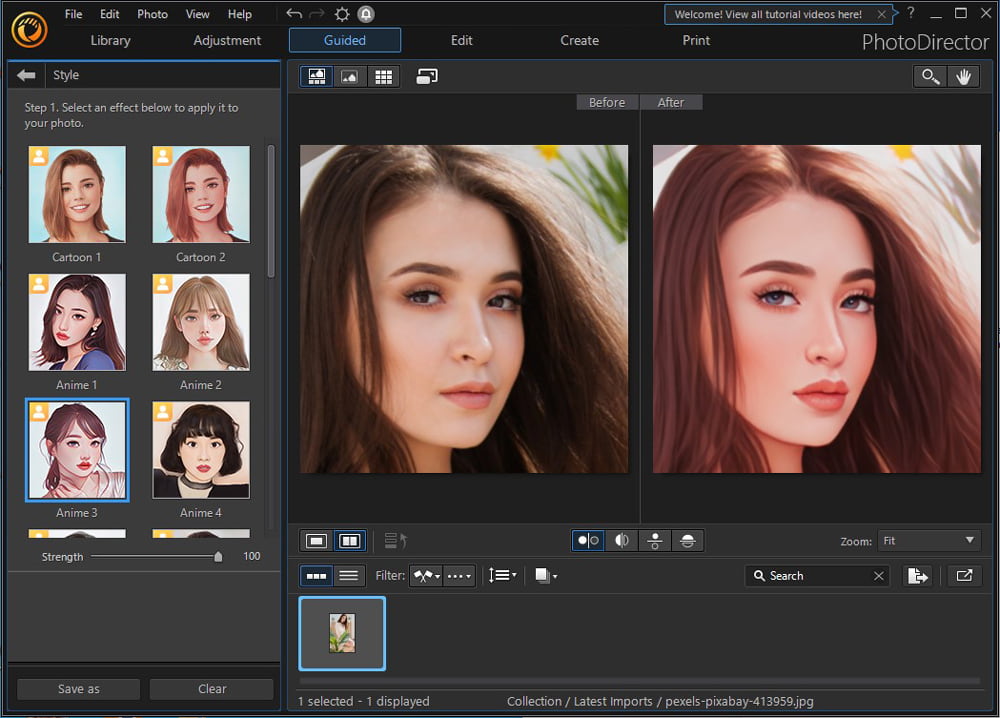Activate the split-view comparison mode
Viewport: 1000px width, 718px height.
coord(621,540)
